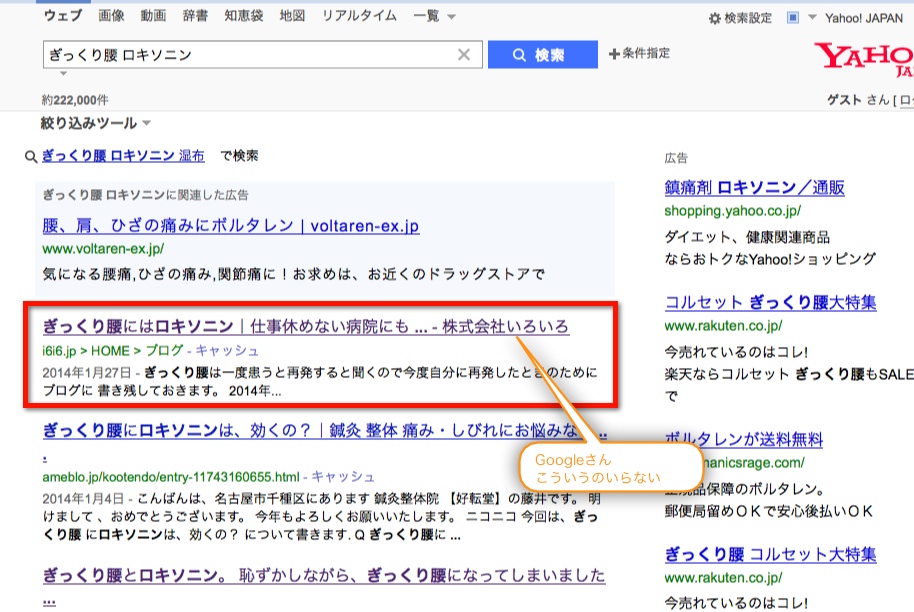Open search settings via the gear icon
This screenshot has width=914, height=612.
coord(715,16)
